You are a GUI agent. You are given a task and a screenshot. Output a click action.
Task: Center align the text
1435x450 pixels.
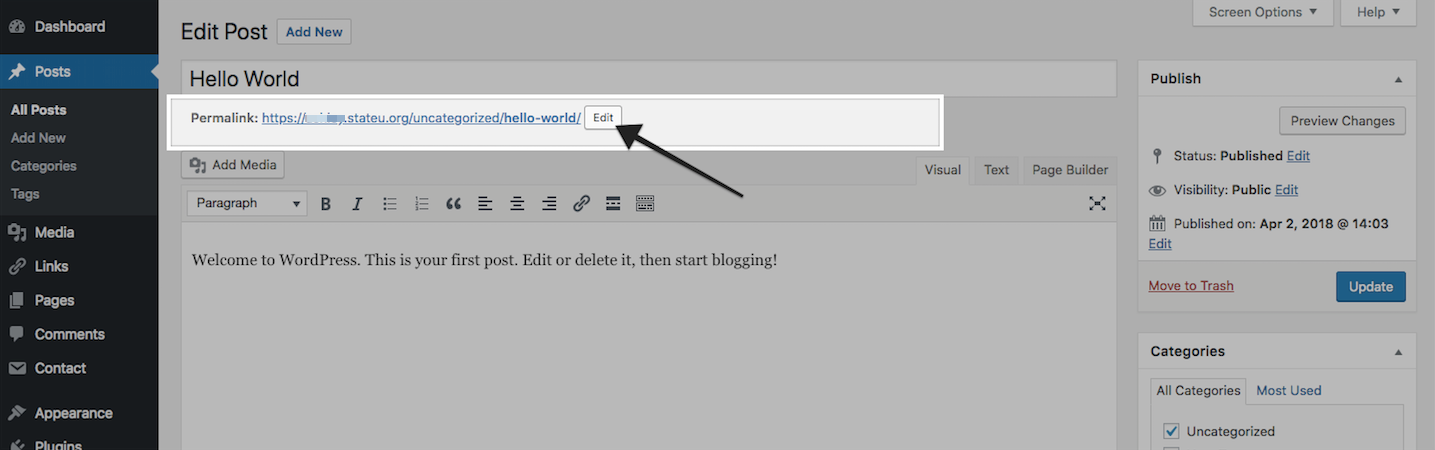517,204
